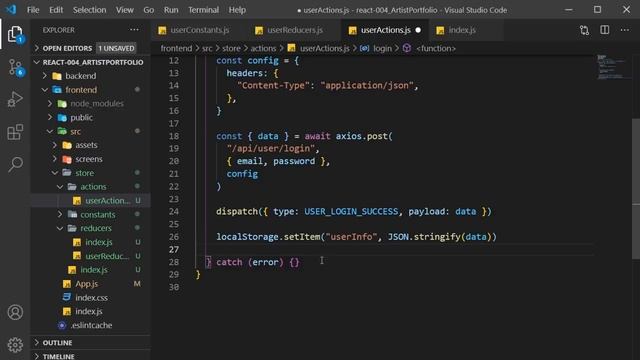Click userActions.js in the breadcrumb path

[x=319, y=48]
